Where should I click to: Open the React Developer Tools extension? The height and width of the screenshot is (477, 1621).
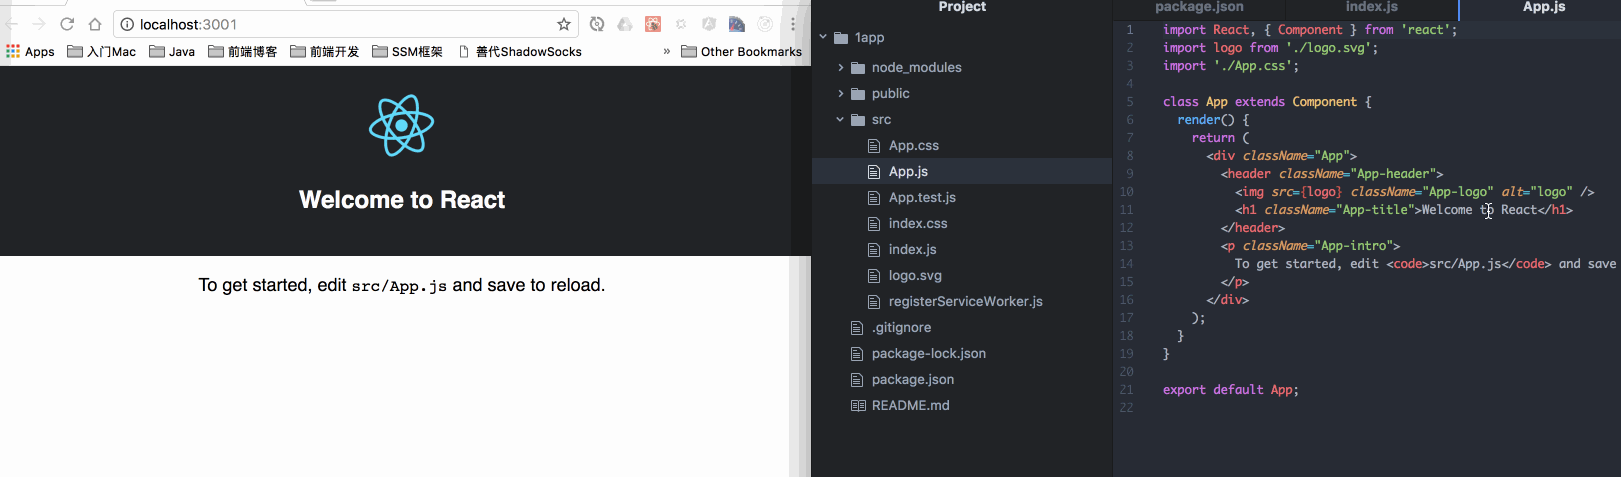(x=653, y=24)
